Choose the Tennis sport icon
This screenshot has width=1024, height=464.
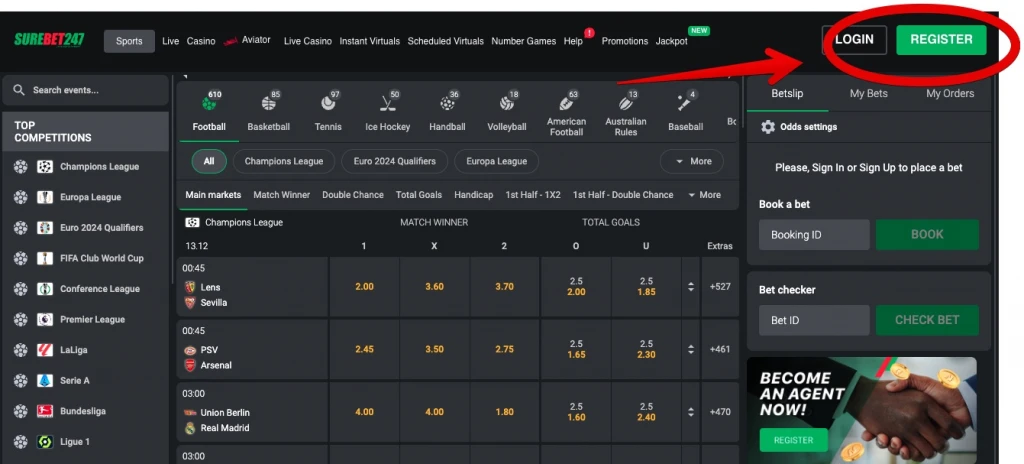(x=327, y=104)
